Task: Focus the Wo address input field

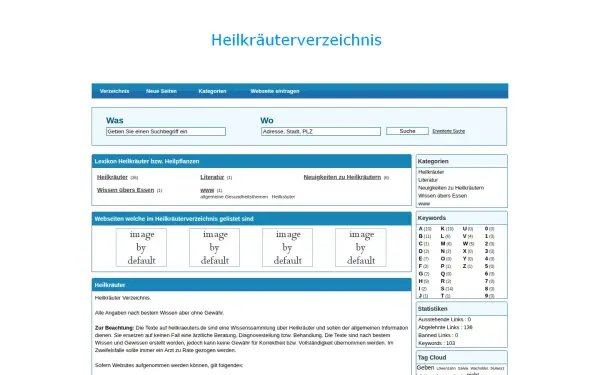Action: [321, 131]
